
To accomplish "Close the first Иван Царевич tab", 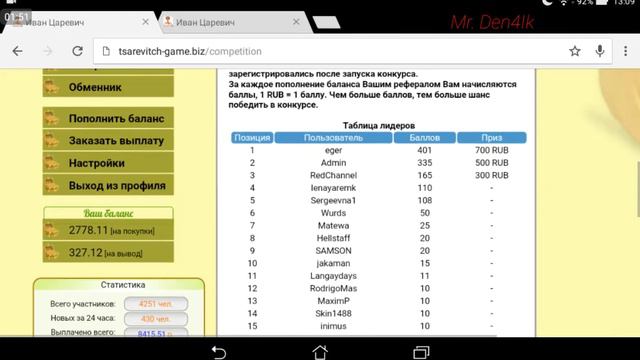I will [145, 22].
